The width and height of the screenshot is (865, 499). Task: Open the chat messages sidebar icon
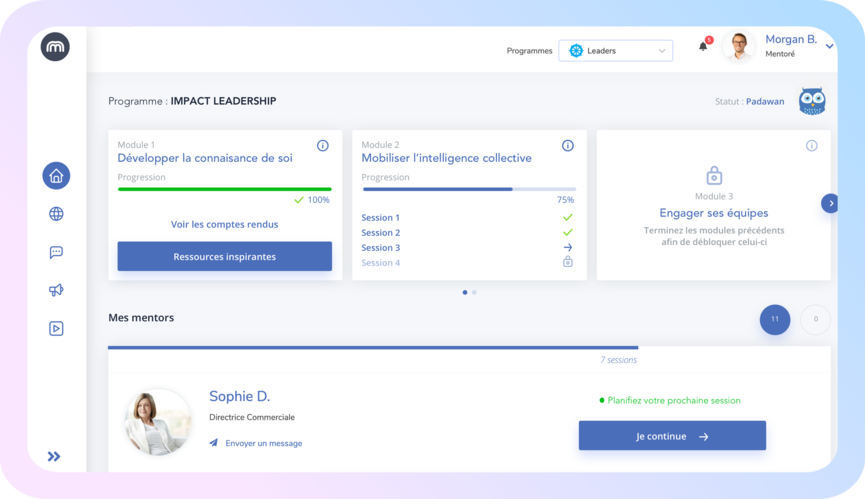[56, 252]
